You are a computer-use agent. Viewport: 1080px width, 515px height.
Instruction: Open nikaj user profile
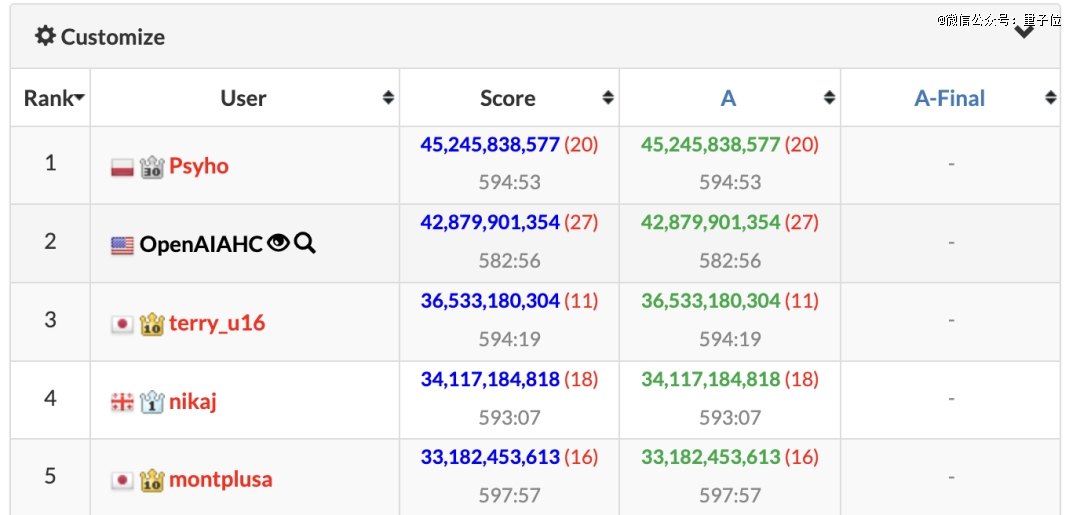coord(192,401)
